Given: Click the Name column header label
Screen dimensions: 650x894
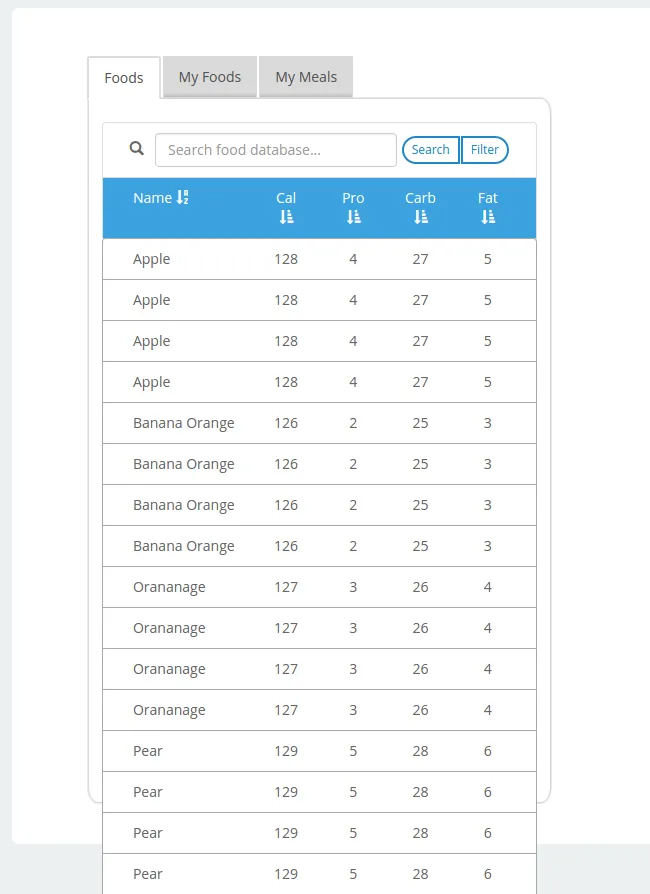Looking at the screenshot, I should (x=152, y=198).
